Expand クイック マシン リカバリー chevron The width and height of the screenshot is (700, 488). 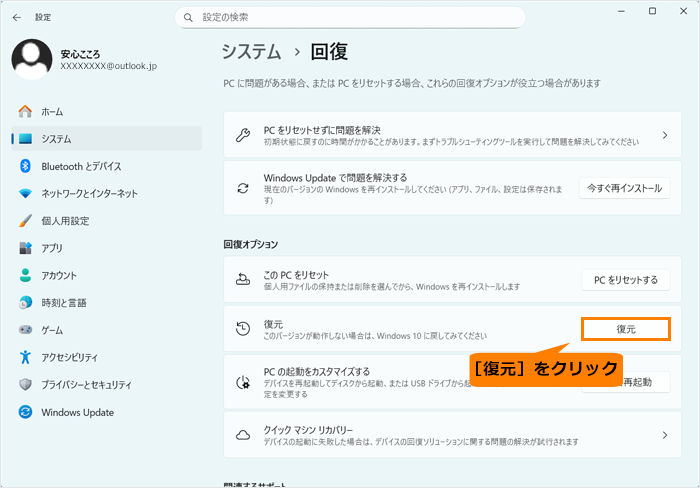click(x=664, y=435)
